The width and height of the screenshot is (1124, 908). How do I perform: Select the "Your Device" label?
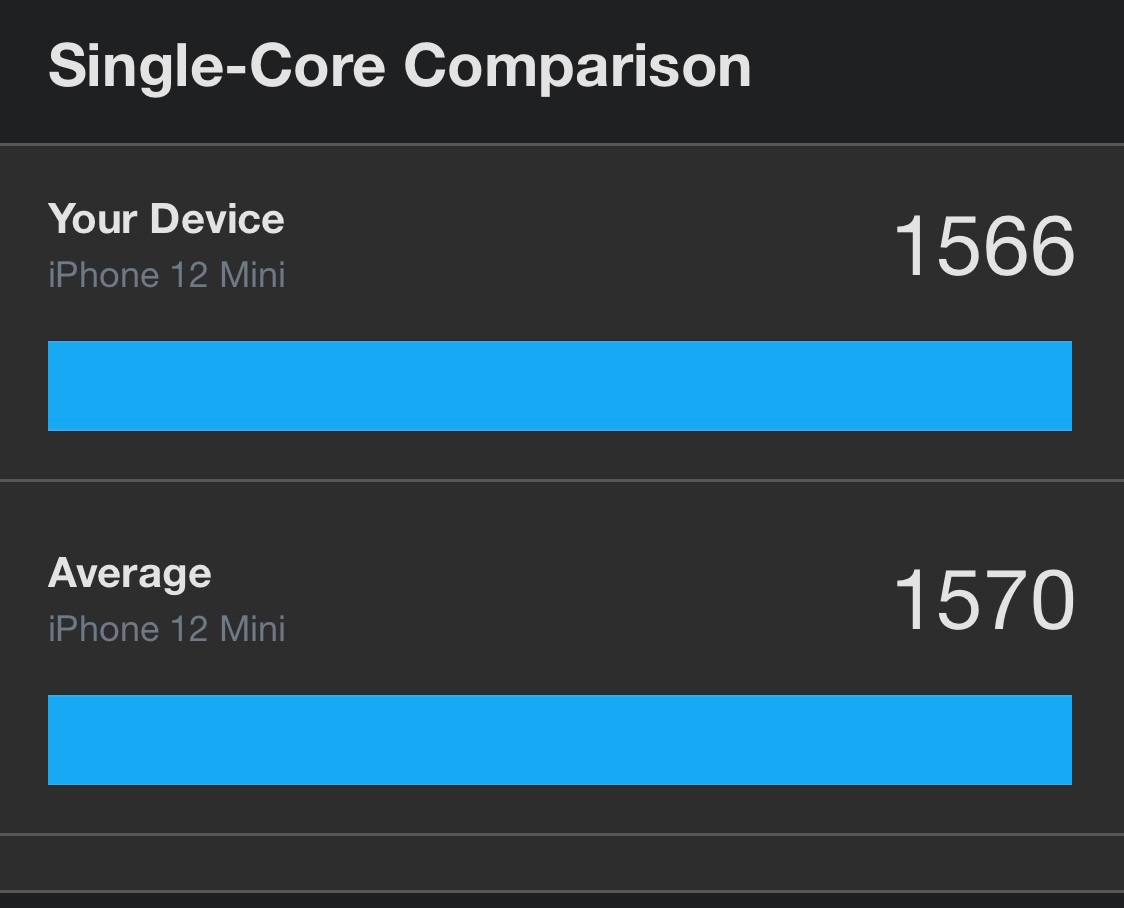click(x=166, y=219)
